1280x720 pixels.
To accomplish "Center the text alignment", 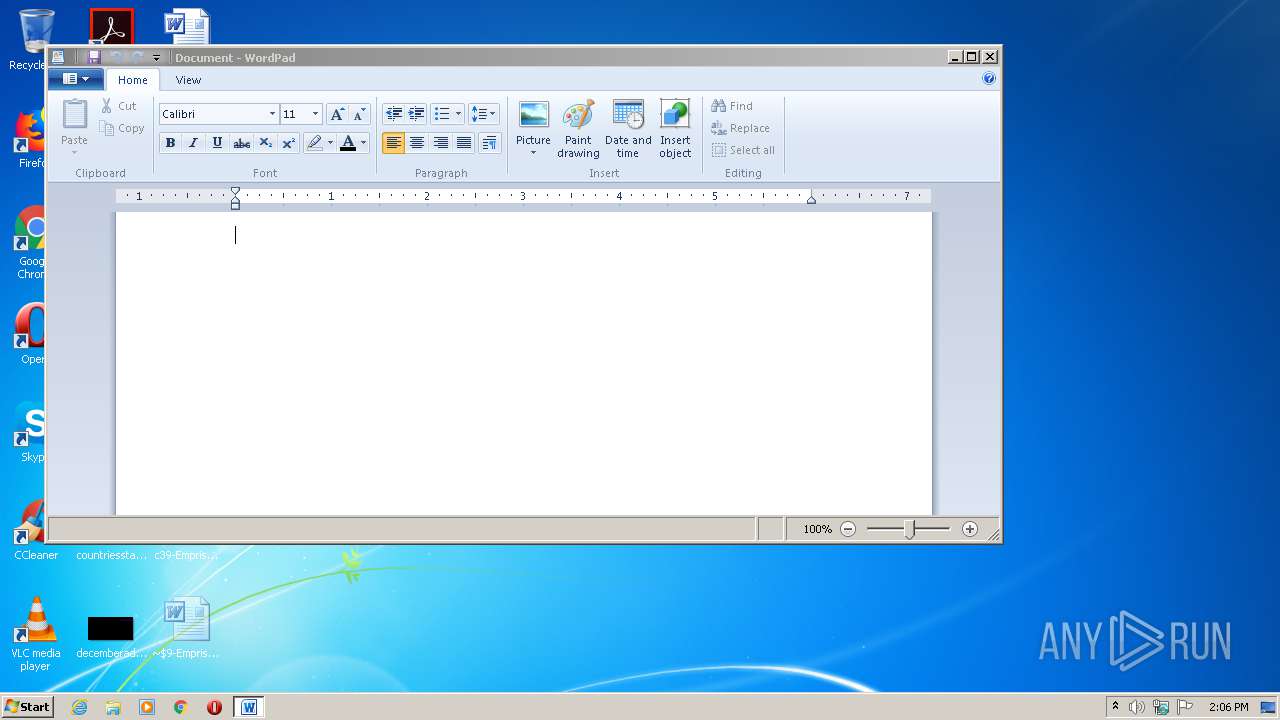I will [x=417, y=143].
